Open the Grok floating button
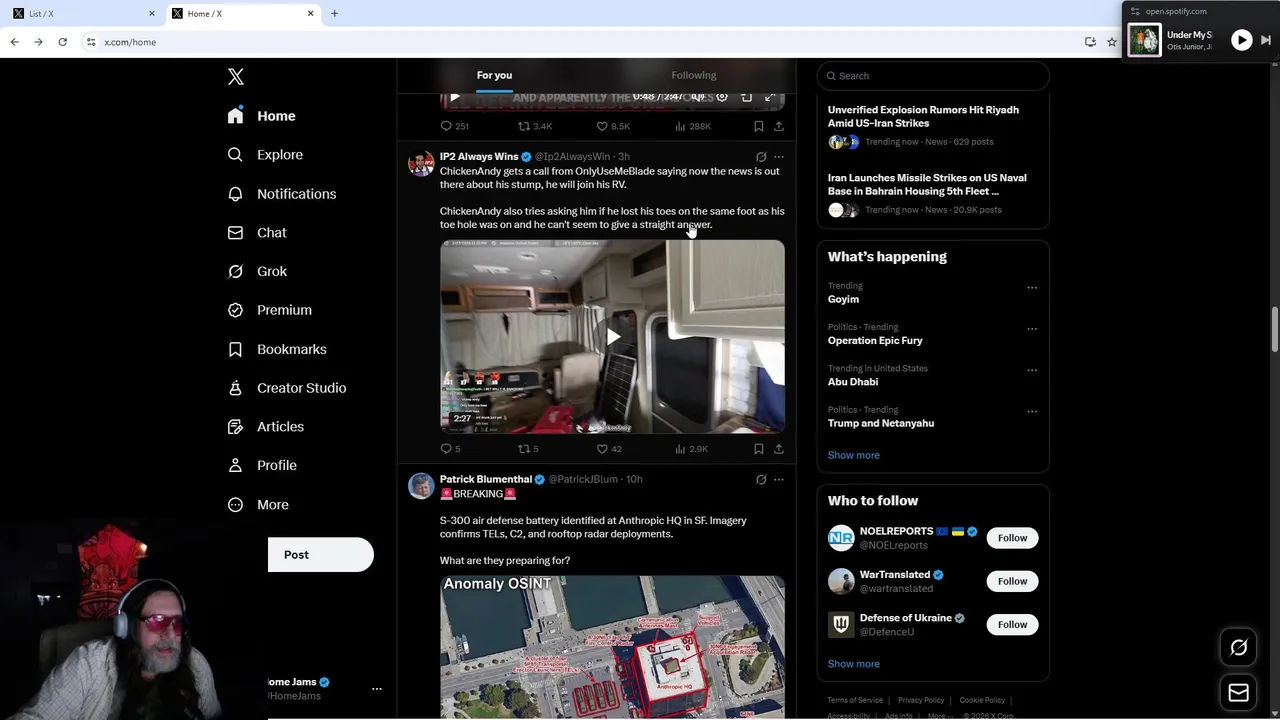1280x720 pixels. tap(1238, 648)
